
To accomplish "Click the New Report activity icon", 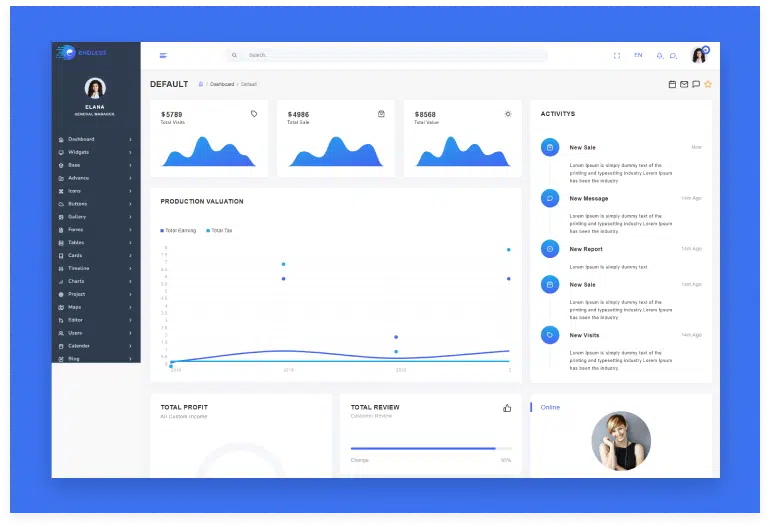I will coord(550,249).
